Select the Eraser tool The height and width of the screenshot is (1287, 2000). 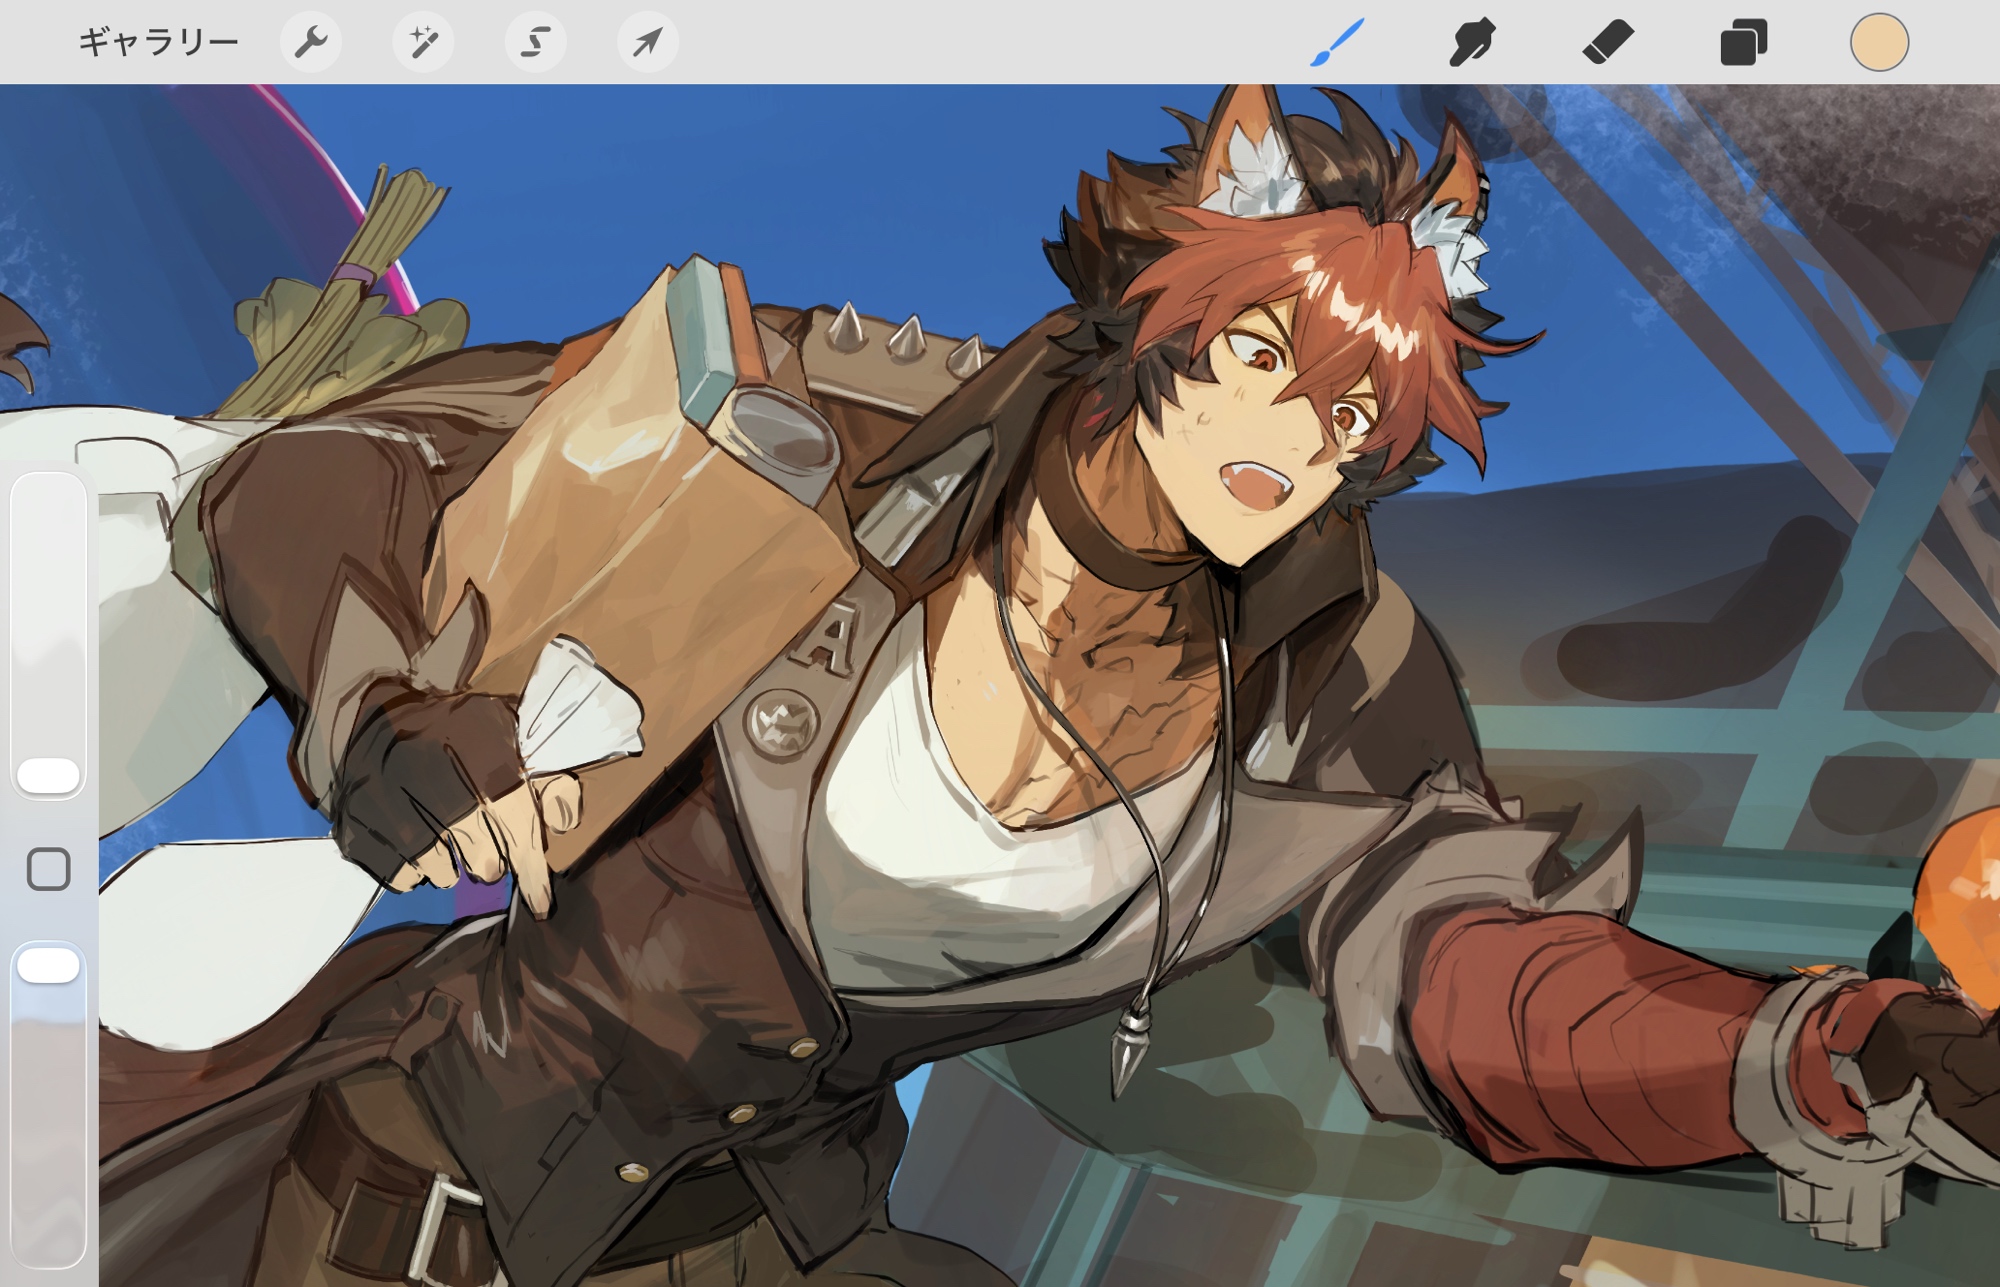pos(1608,42)
